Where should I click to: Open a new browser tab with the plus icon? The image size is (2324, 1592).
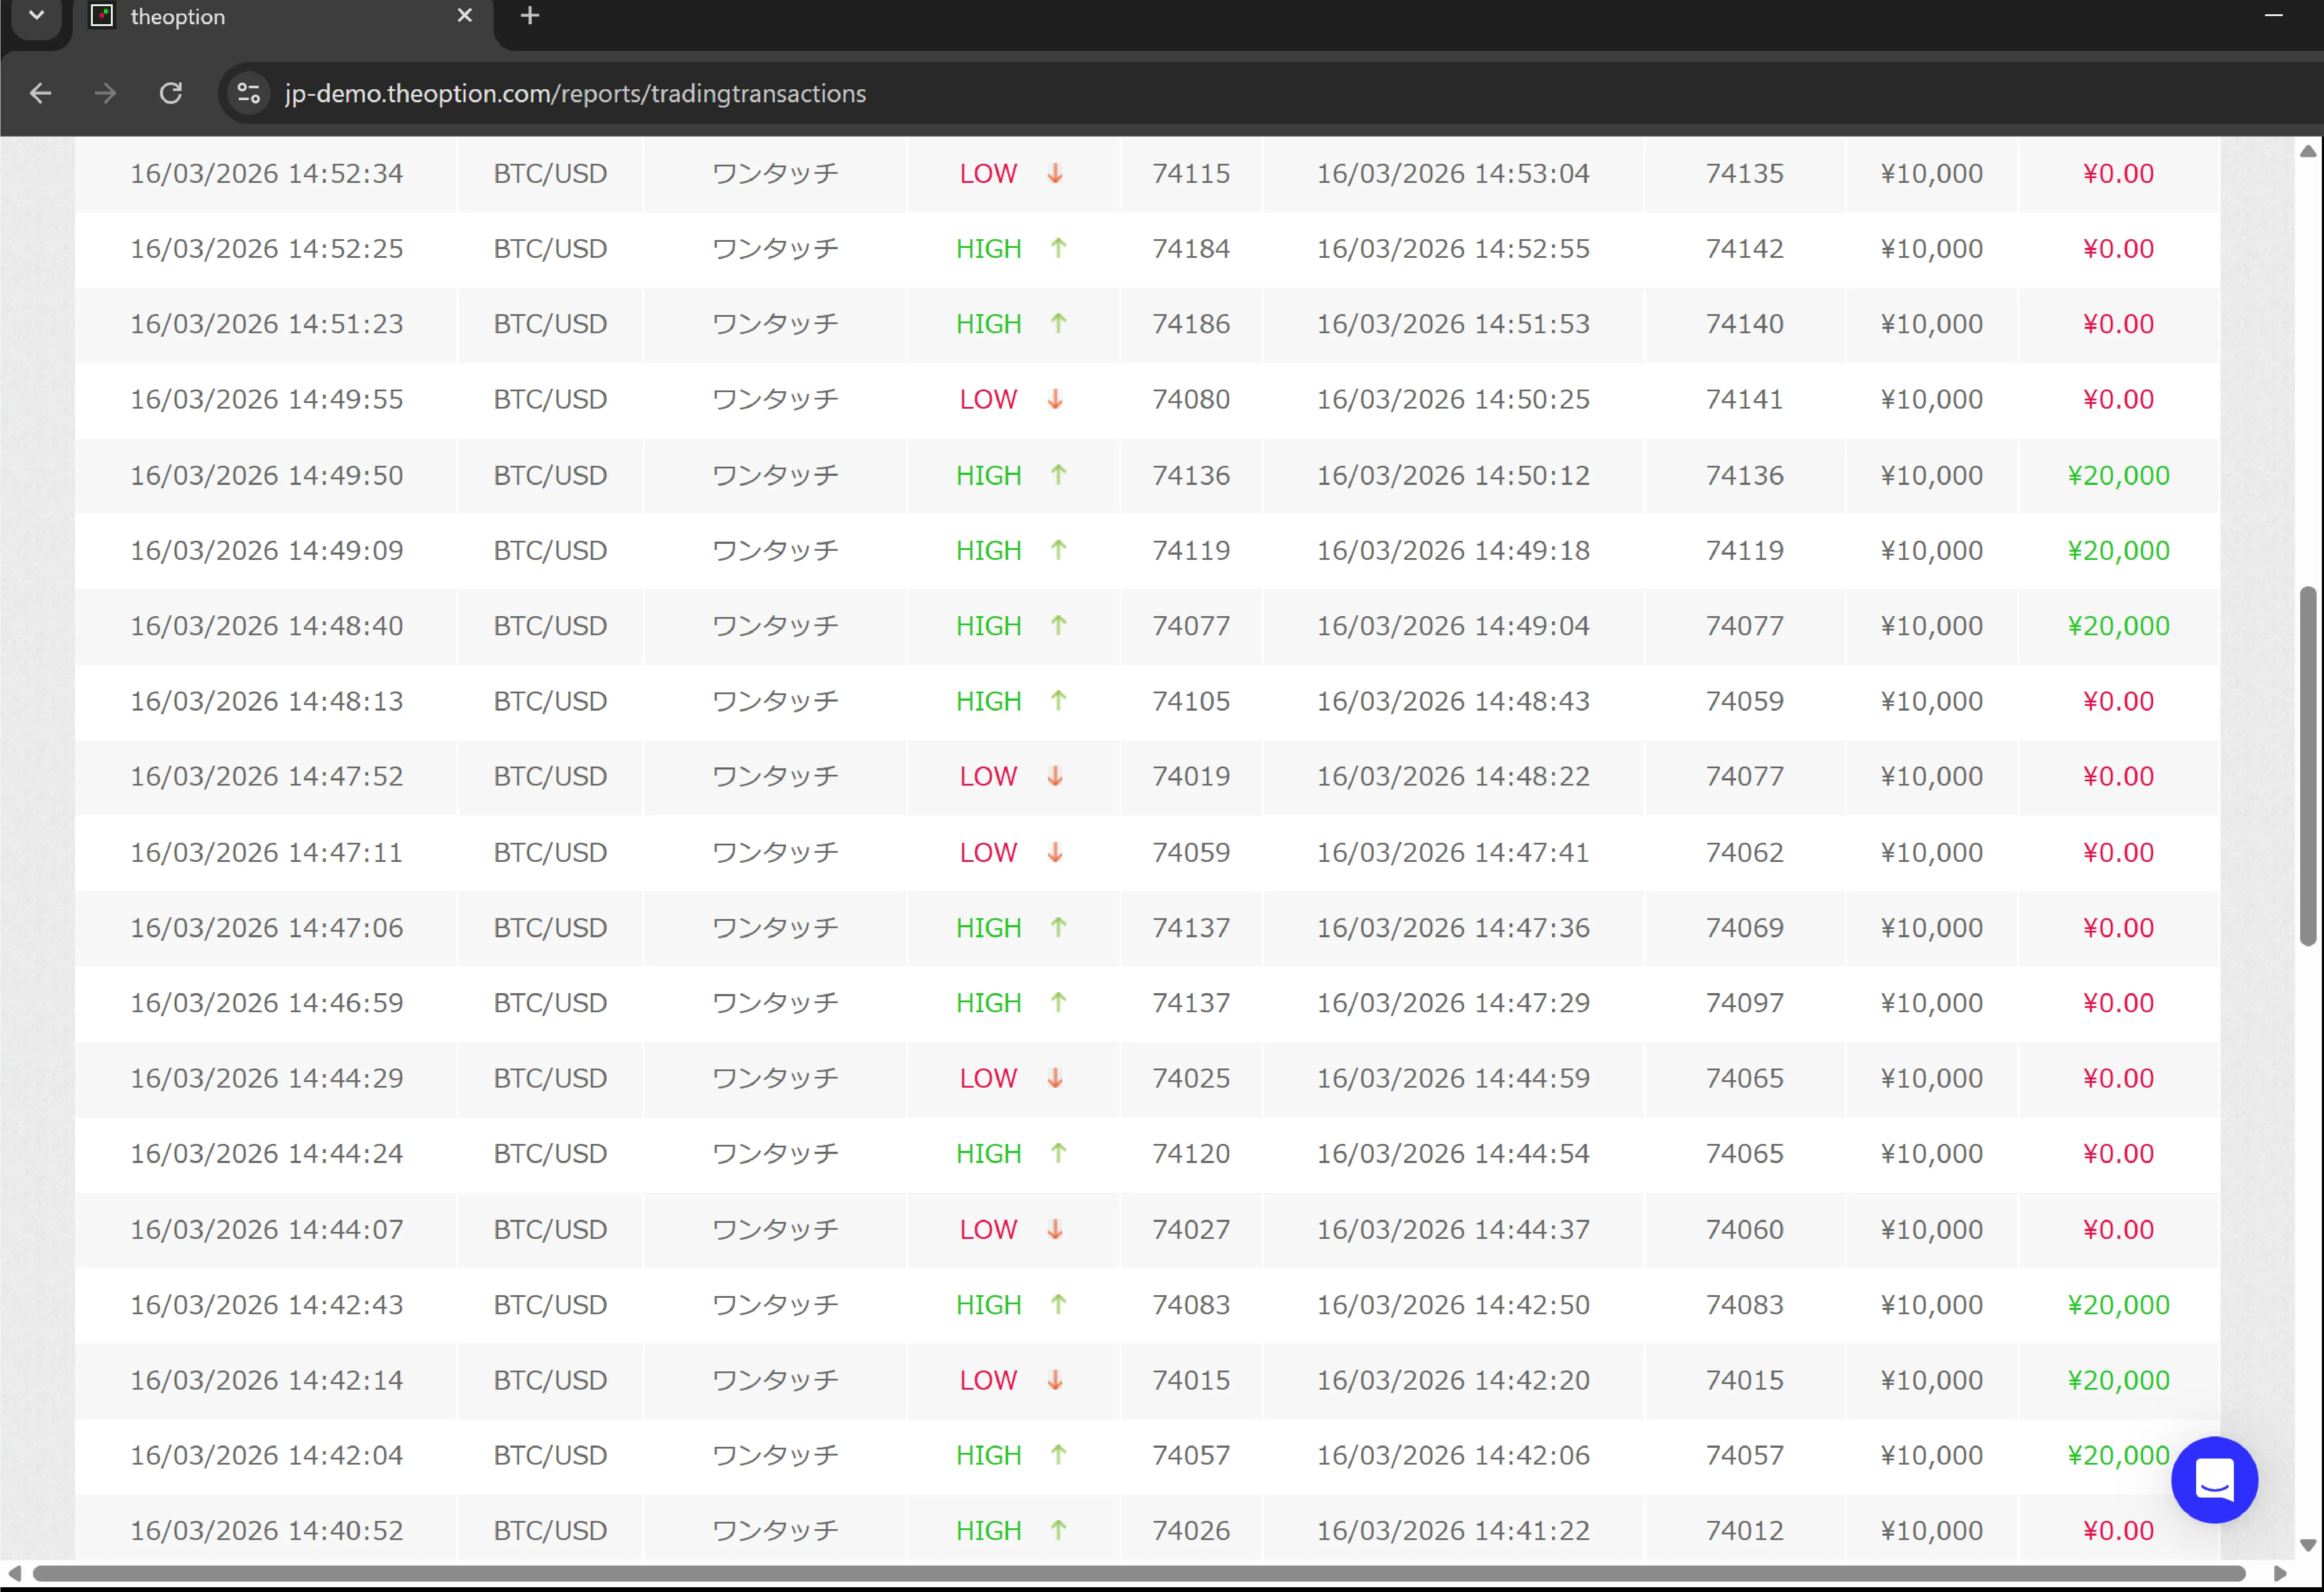(x=530, y=16)
